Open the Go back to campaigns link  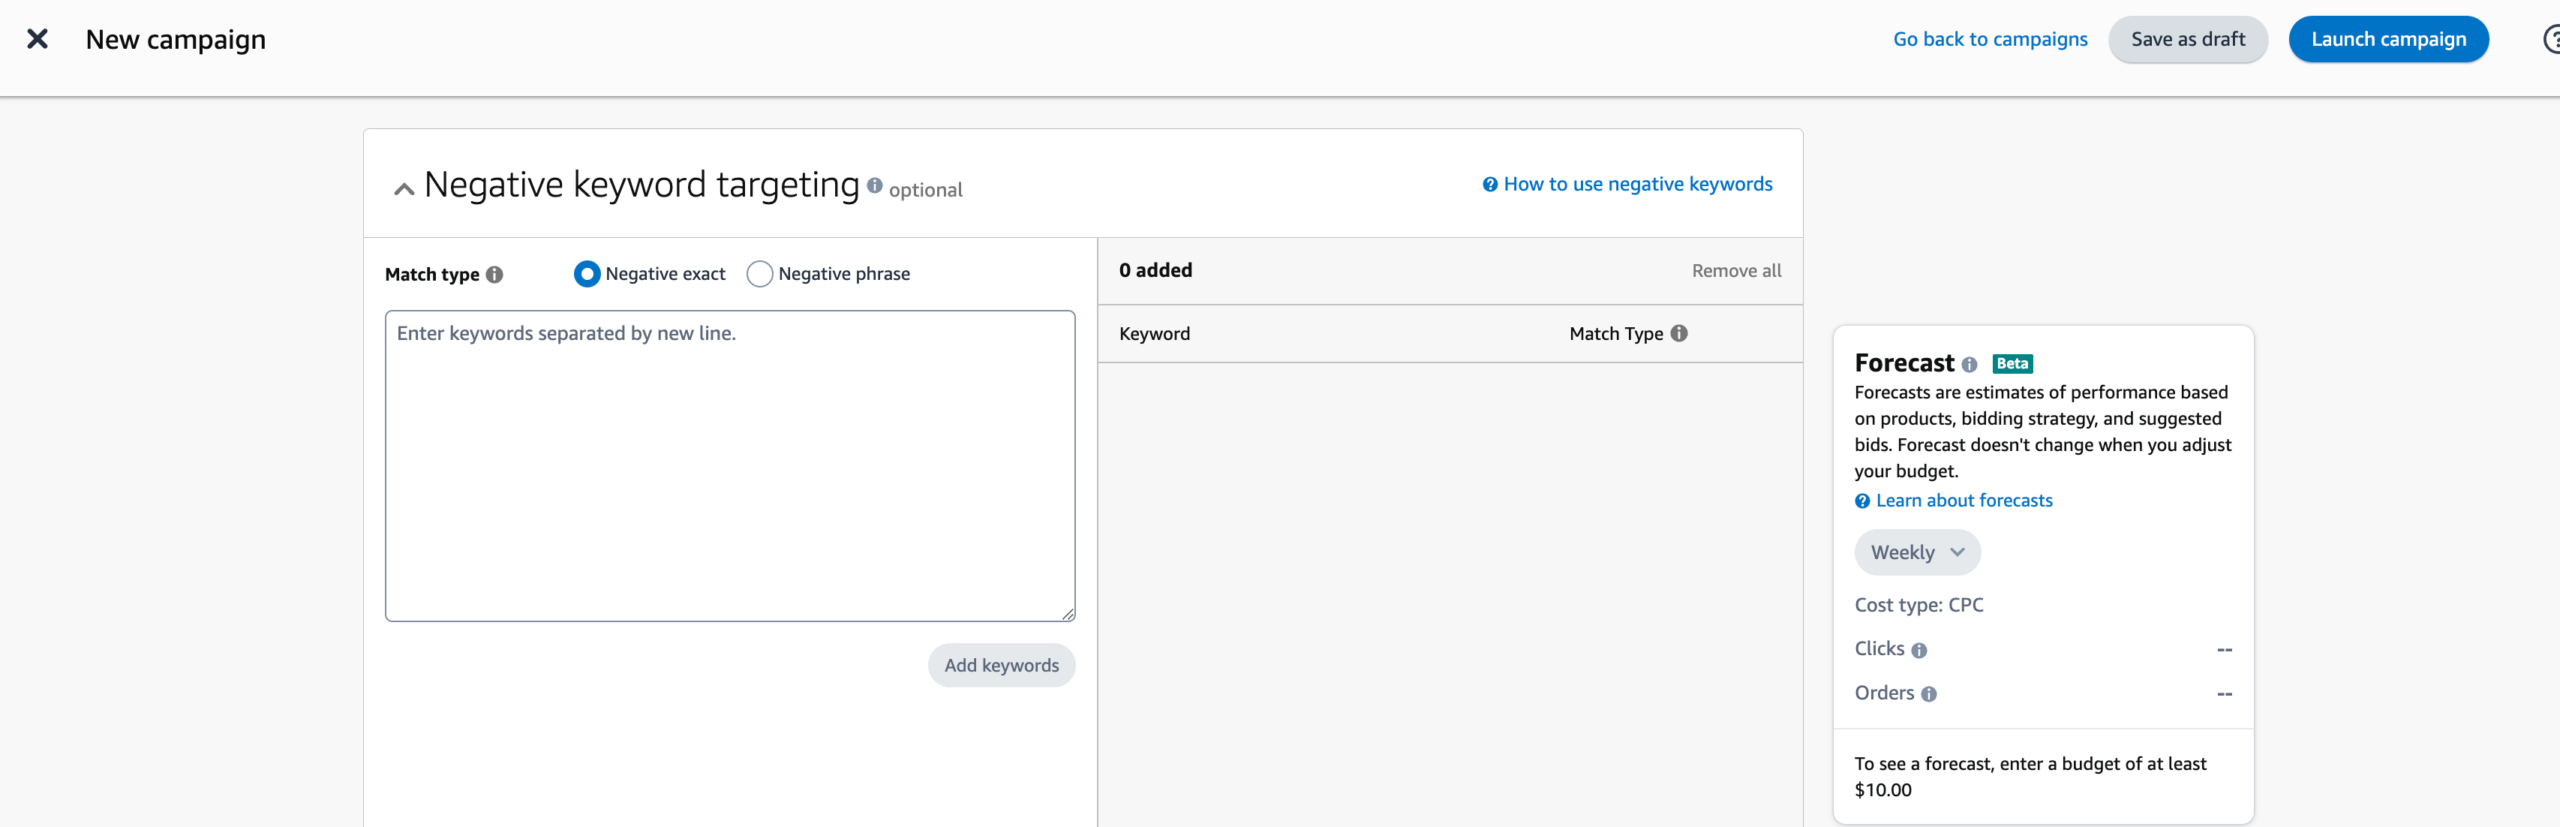pyautogui.click(x=1990, y=39)
